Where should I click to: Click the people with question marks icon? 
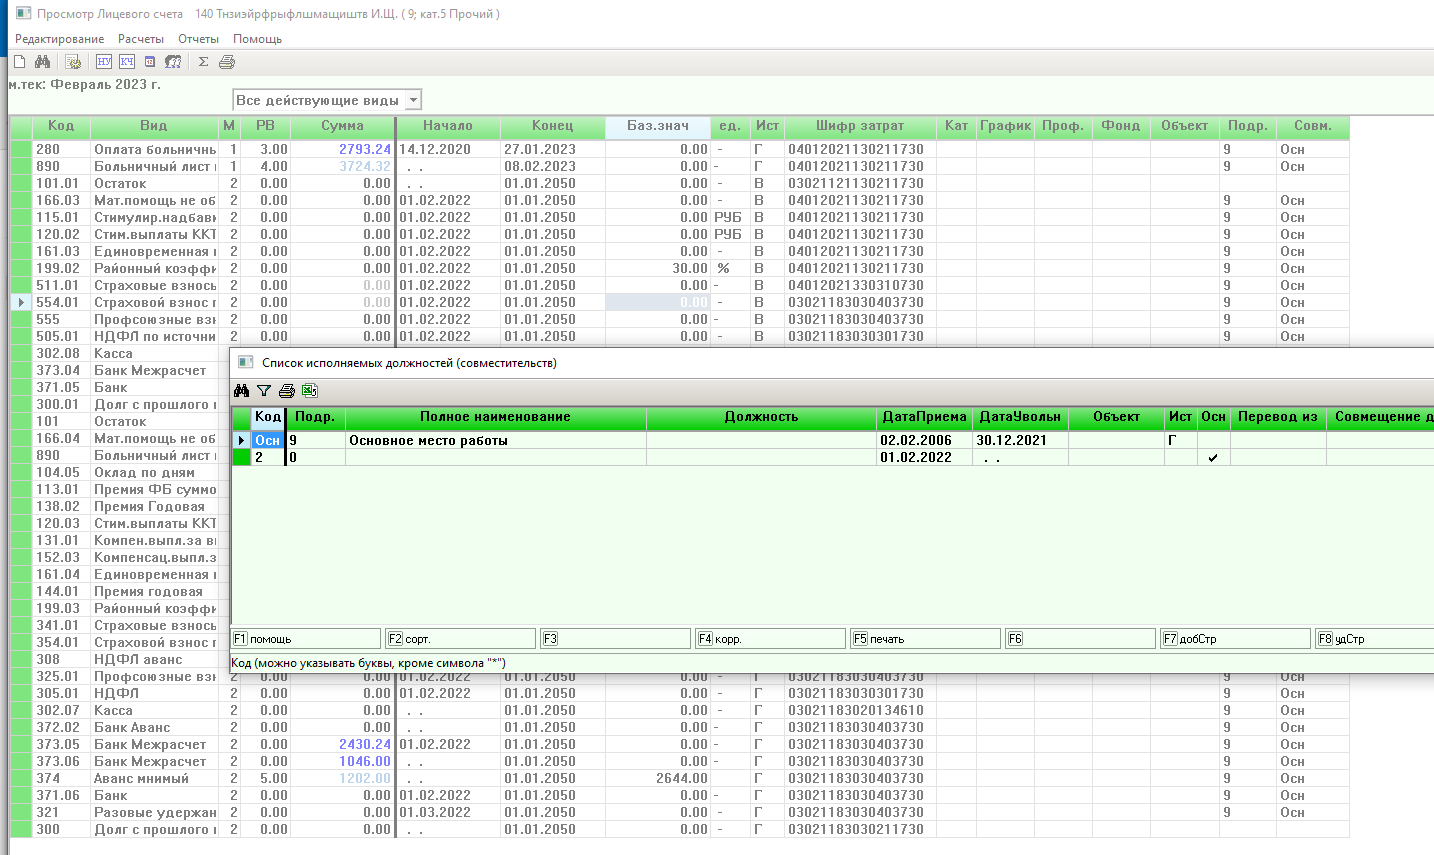[173, 62]
